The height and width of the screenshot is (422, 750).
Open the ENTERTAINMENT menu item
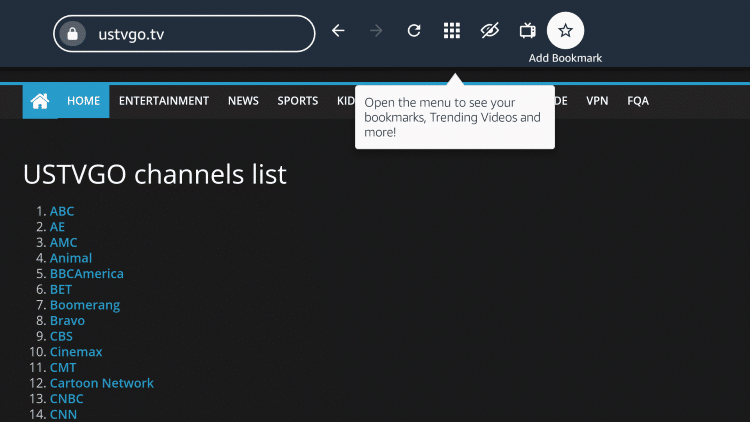[x=164, y=101]
